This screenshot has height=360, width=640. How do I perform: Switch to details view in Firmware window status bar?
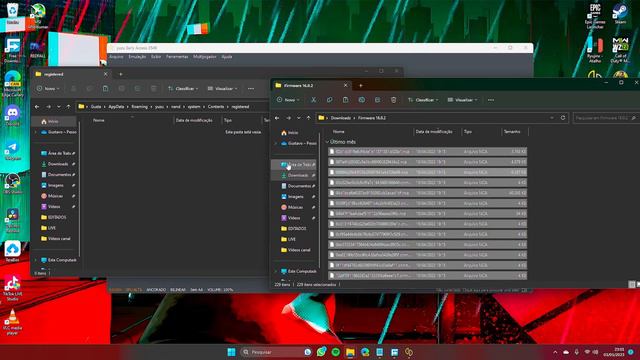[631, 284]
